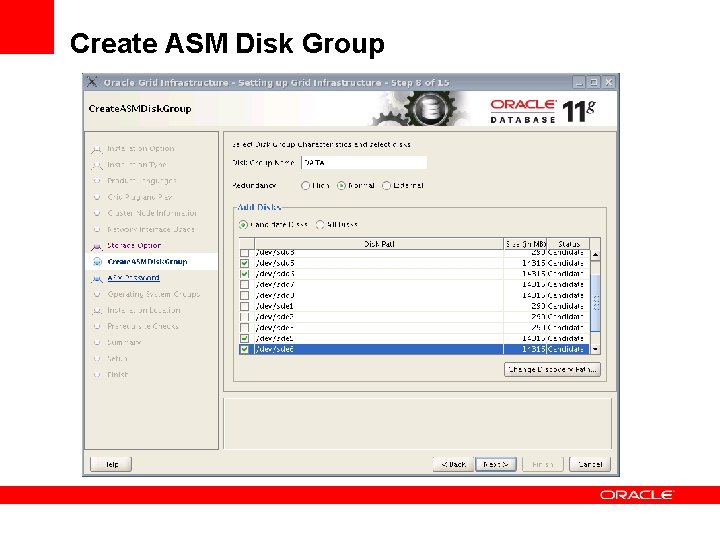Click the Change Discovery Path button

(552, 369)
